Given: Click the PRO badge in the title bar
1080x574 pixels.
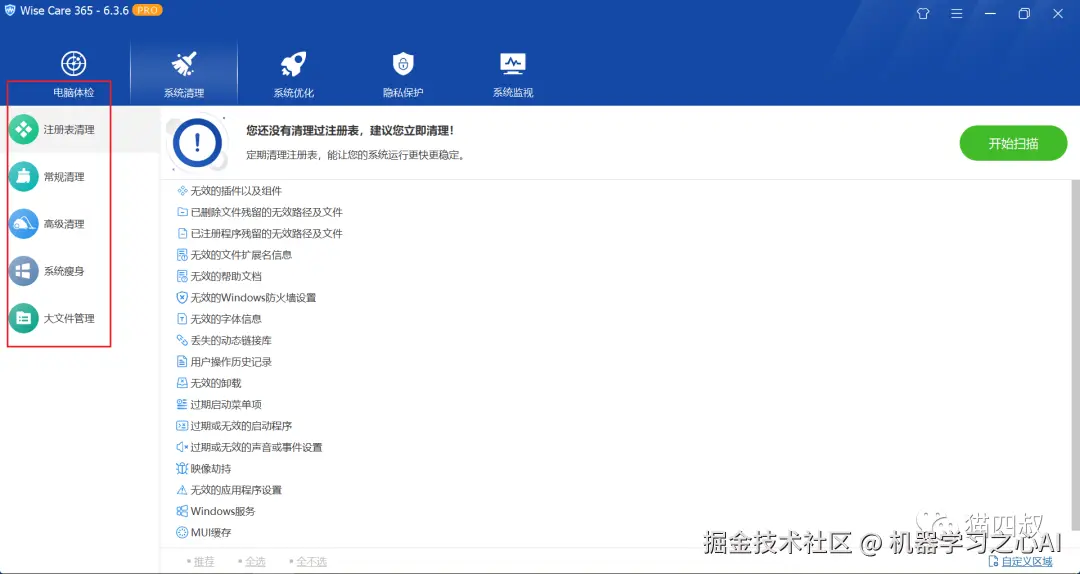Looking at the screenshot, I should [147, 10].
